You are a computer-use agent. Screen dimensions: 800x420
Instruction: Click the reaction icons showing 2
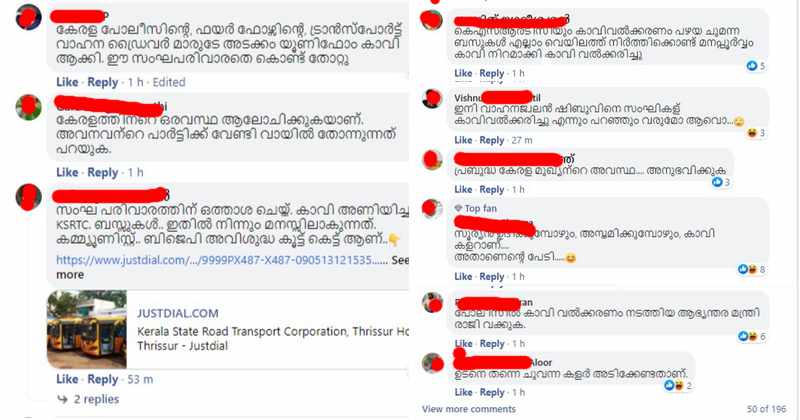point(673,385)
